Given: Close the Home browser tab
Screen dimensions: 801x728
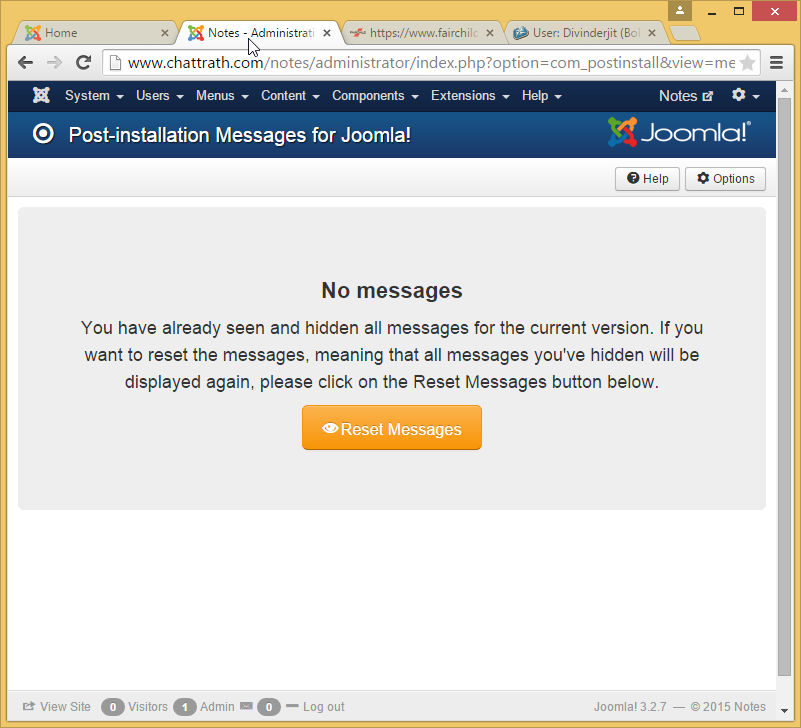Looking at the screenshot, I should (165, 33).
